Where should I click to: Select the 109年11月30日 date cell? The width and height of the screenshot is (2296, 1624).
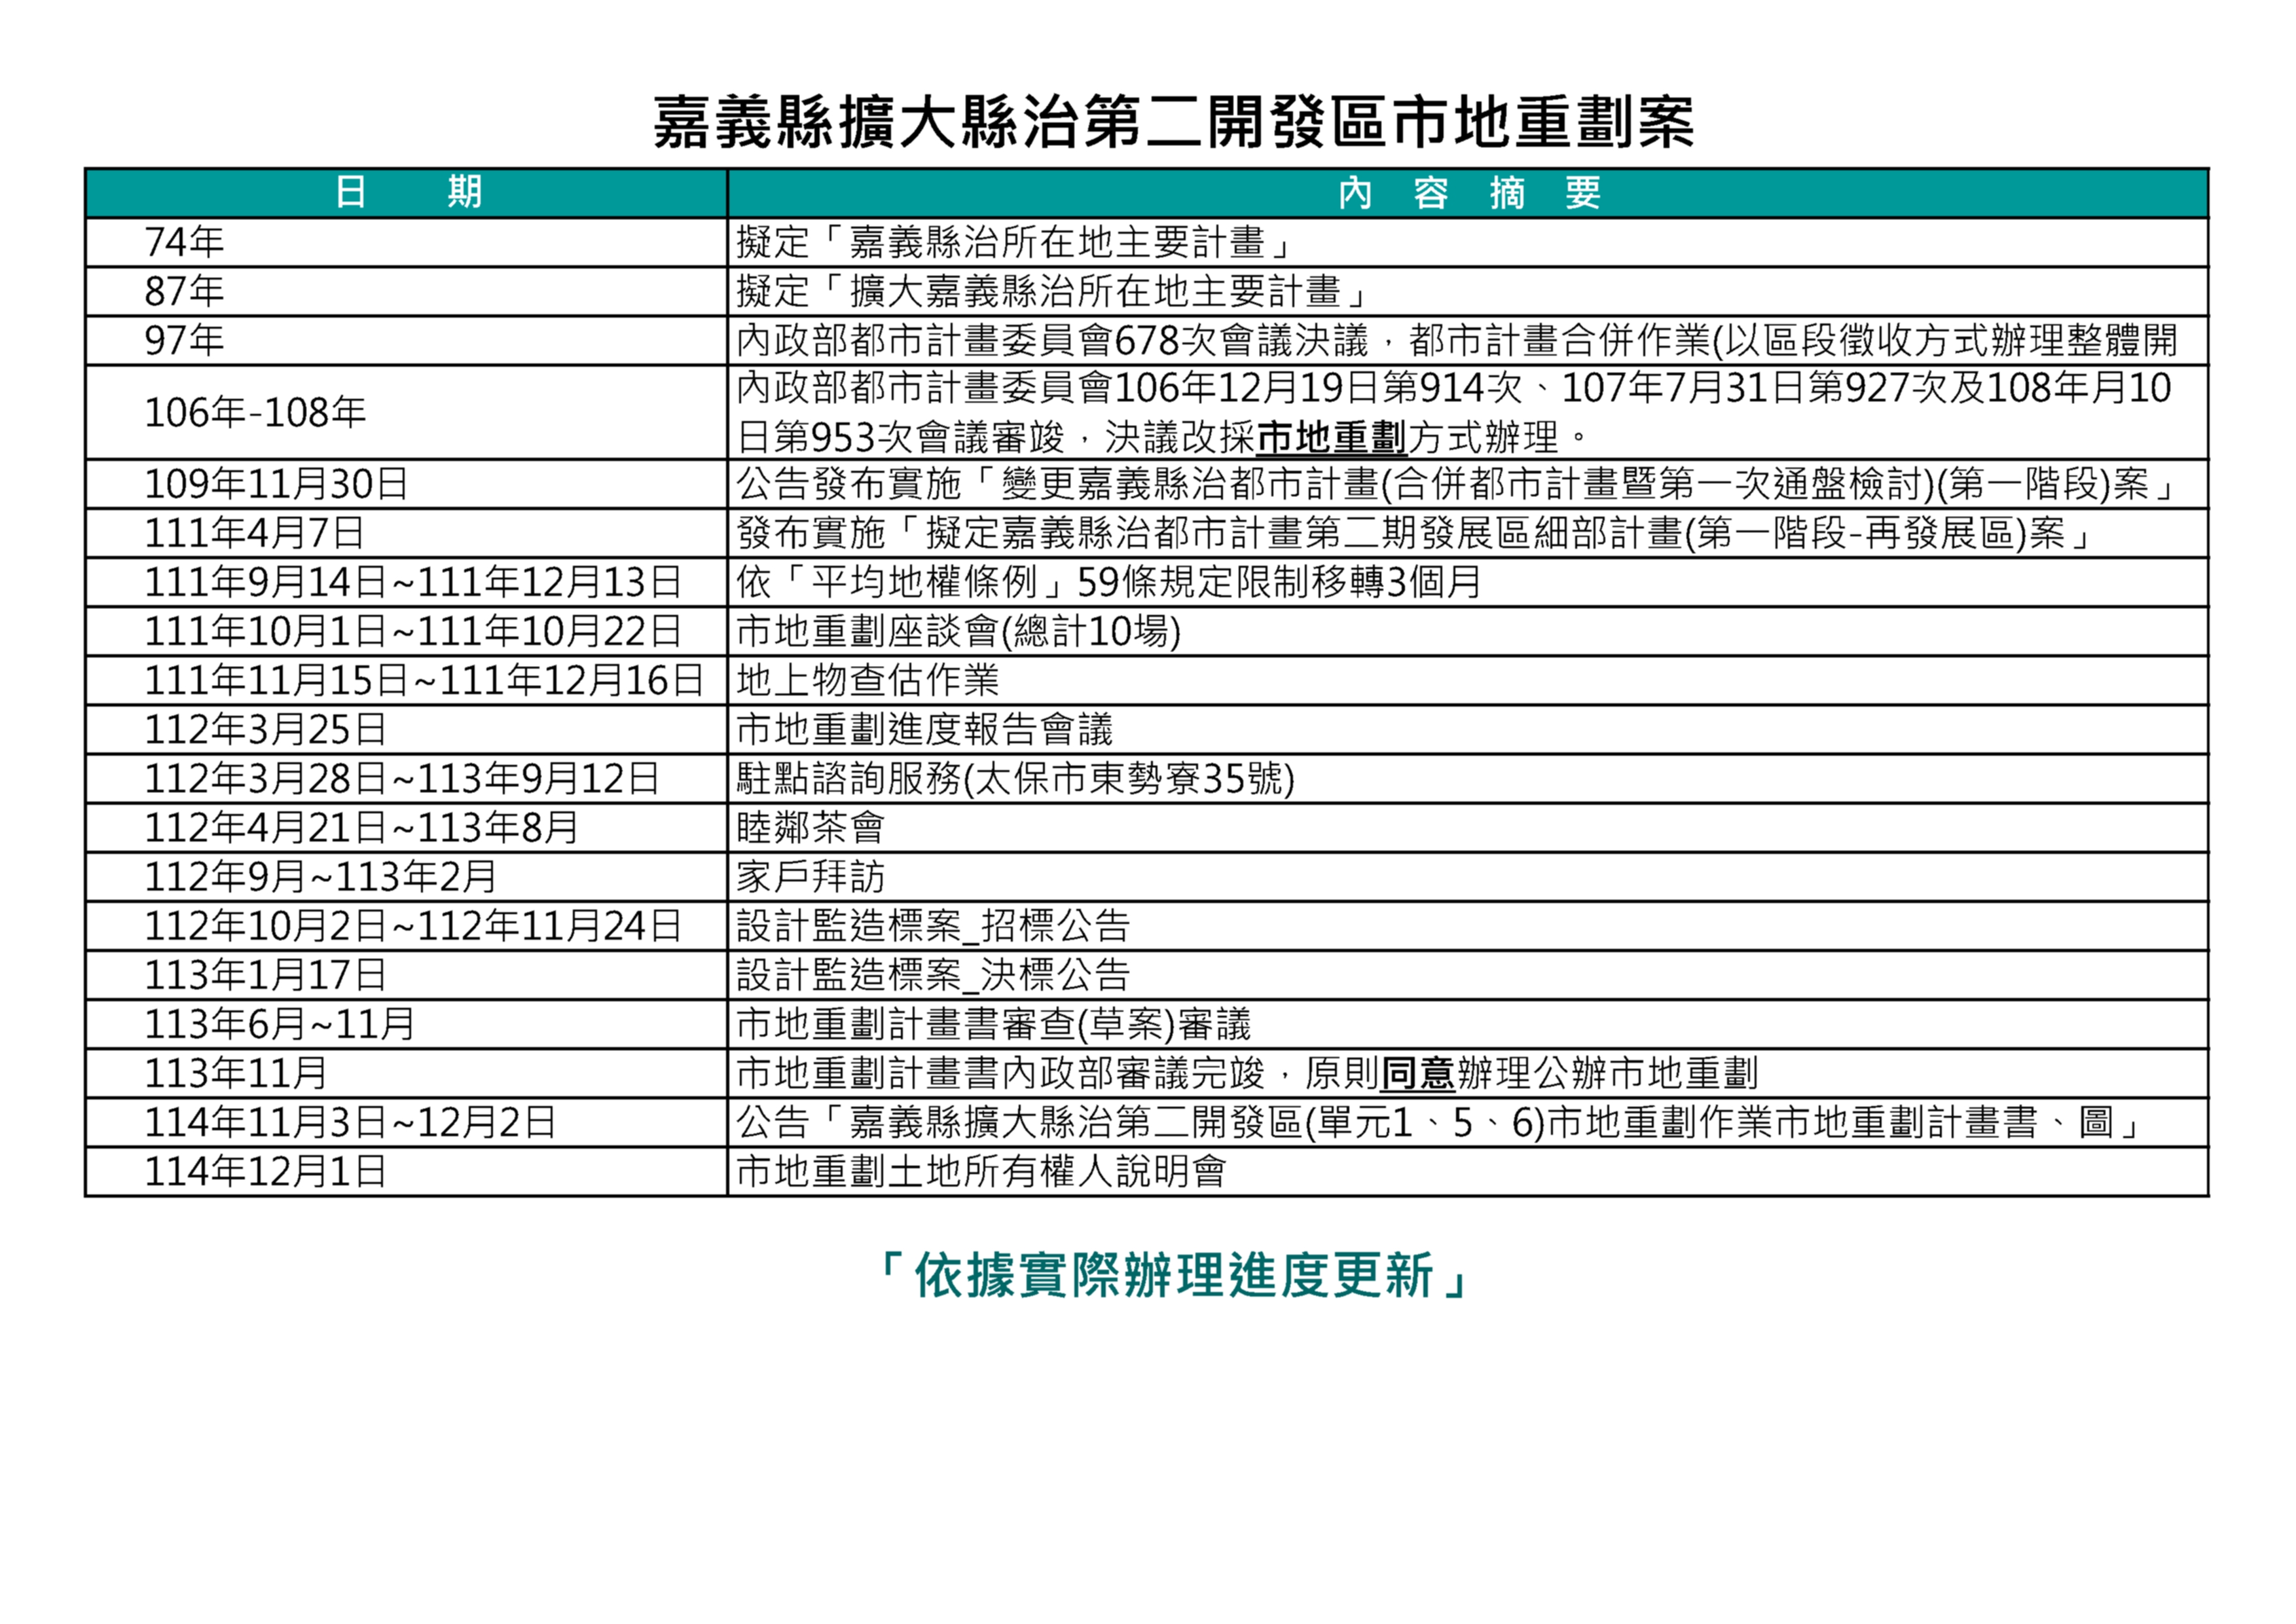point(276,484)
